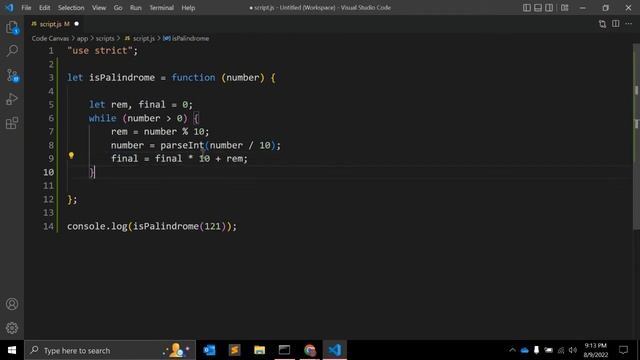Click 'while' keyword on line 6
Screen dimensions: 640x360
102,118
